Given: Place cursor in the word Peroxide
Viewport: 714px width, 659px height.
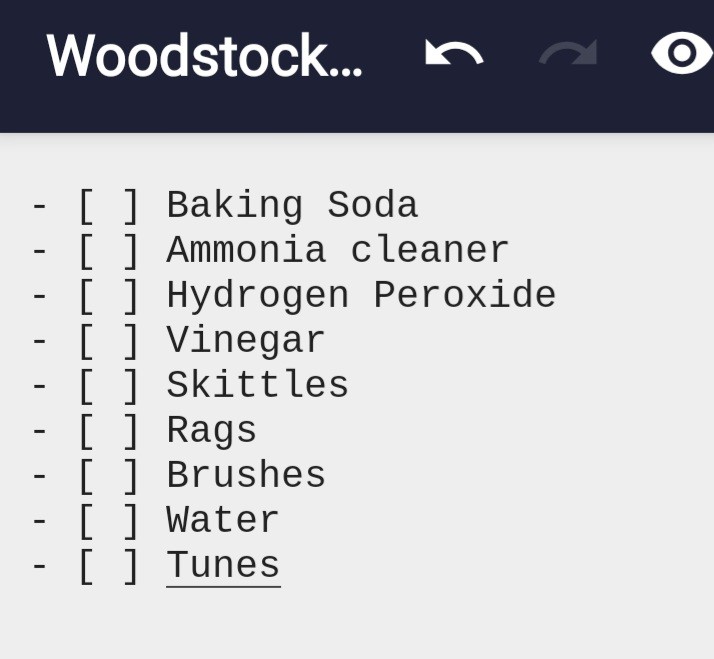Looking at the screenshot, I should tap(464, 295).
